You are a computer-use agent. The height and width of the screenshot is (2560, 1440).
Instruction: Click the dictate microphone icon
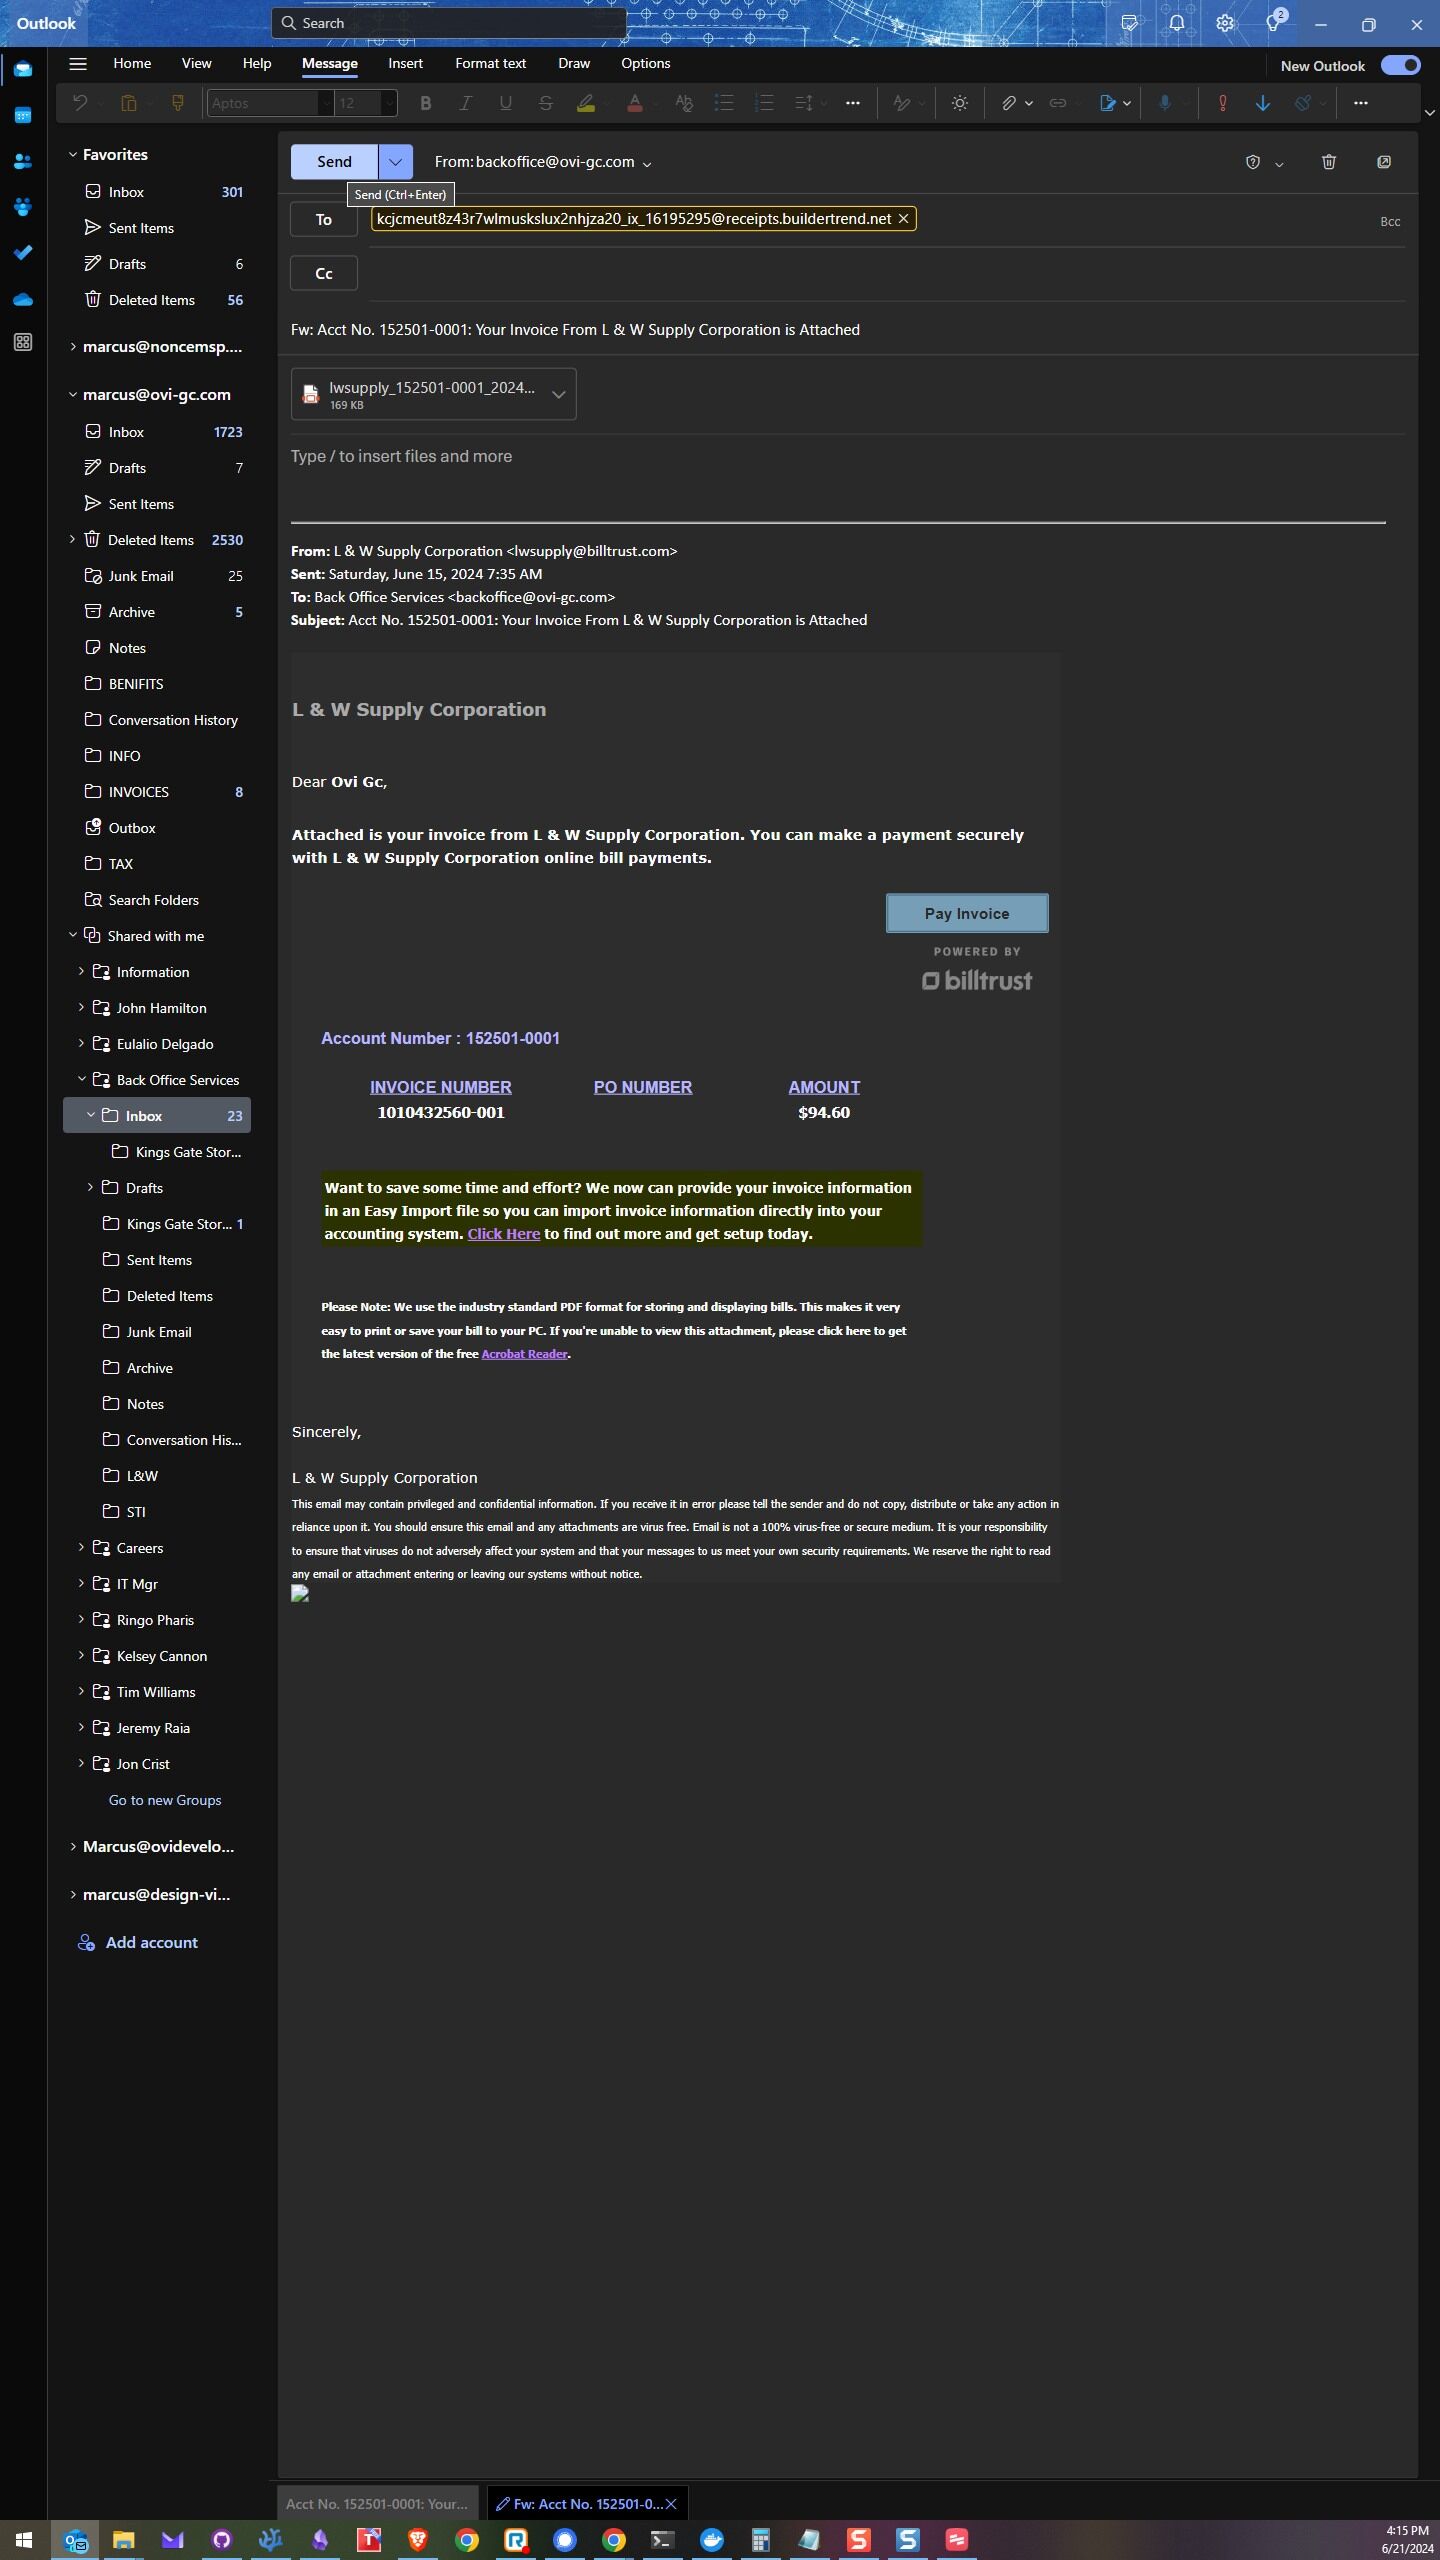pos(1165,103)
